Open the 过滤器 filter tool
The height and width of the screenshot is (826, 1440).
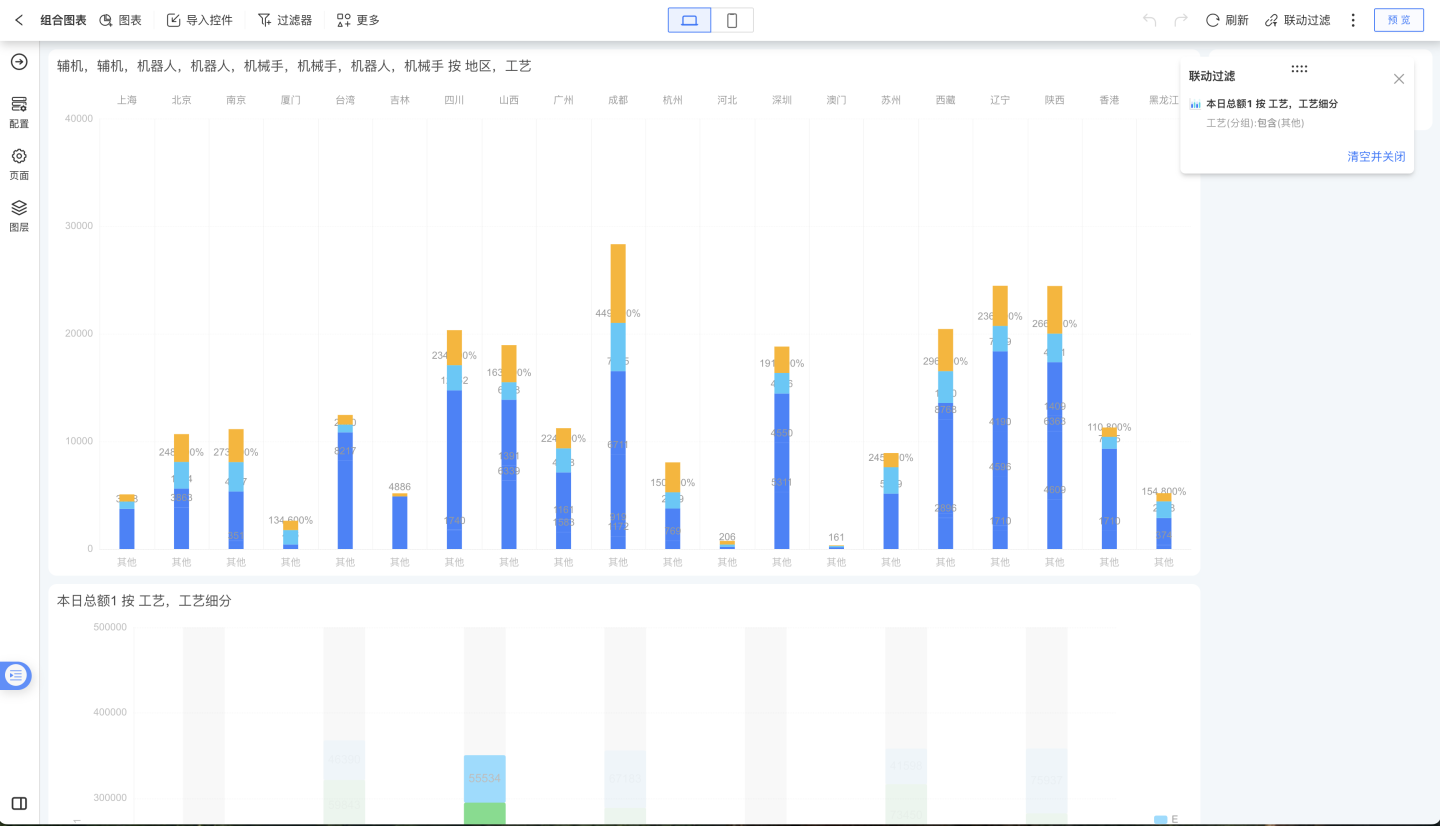(284, 20)
